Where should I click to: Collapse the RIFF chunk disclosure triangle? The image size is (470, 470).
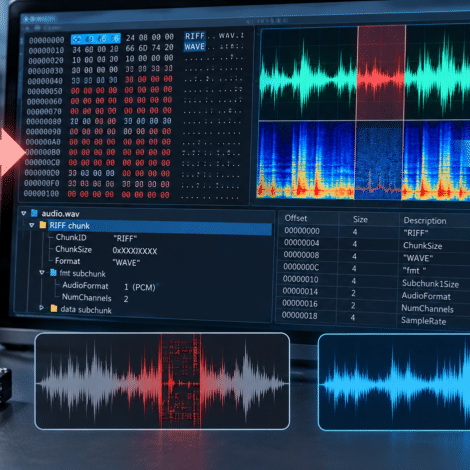[x=32, y=225]
